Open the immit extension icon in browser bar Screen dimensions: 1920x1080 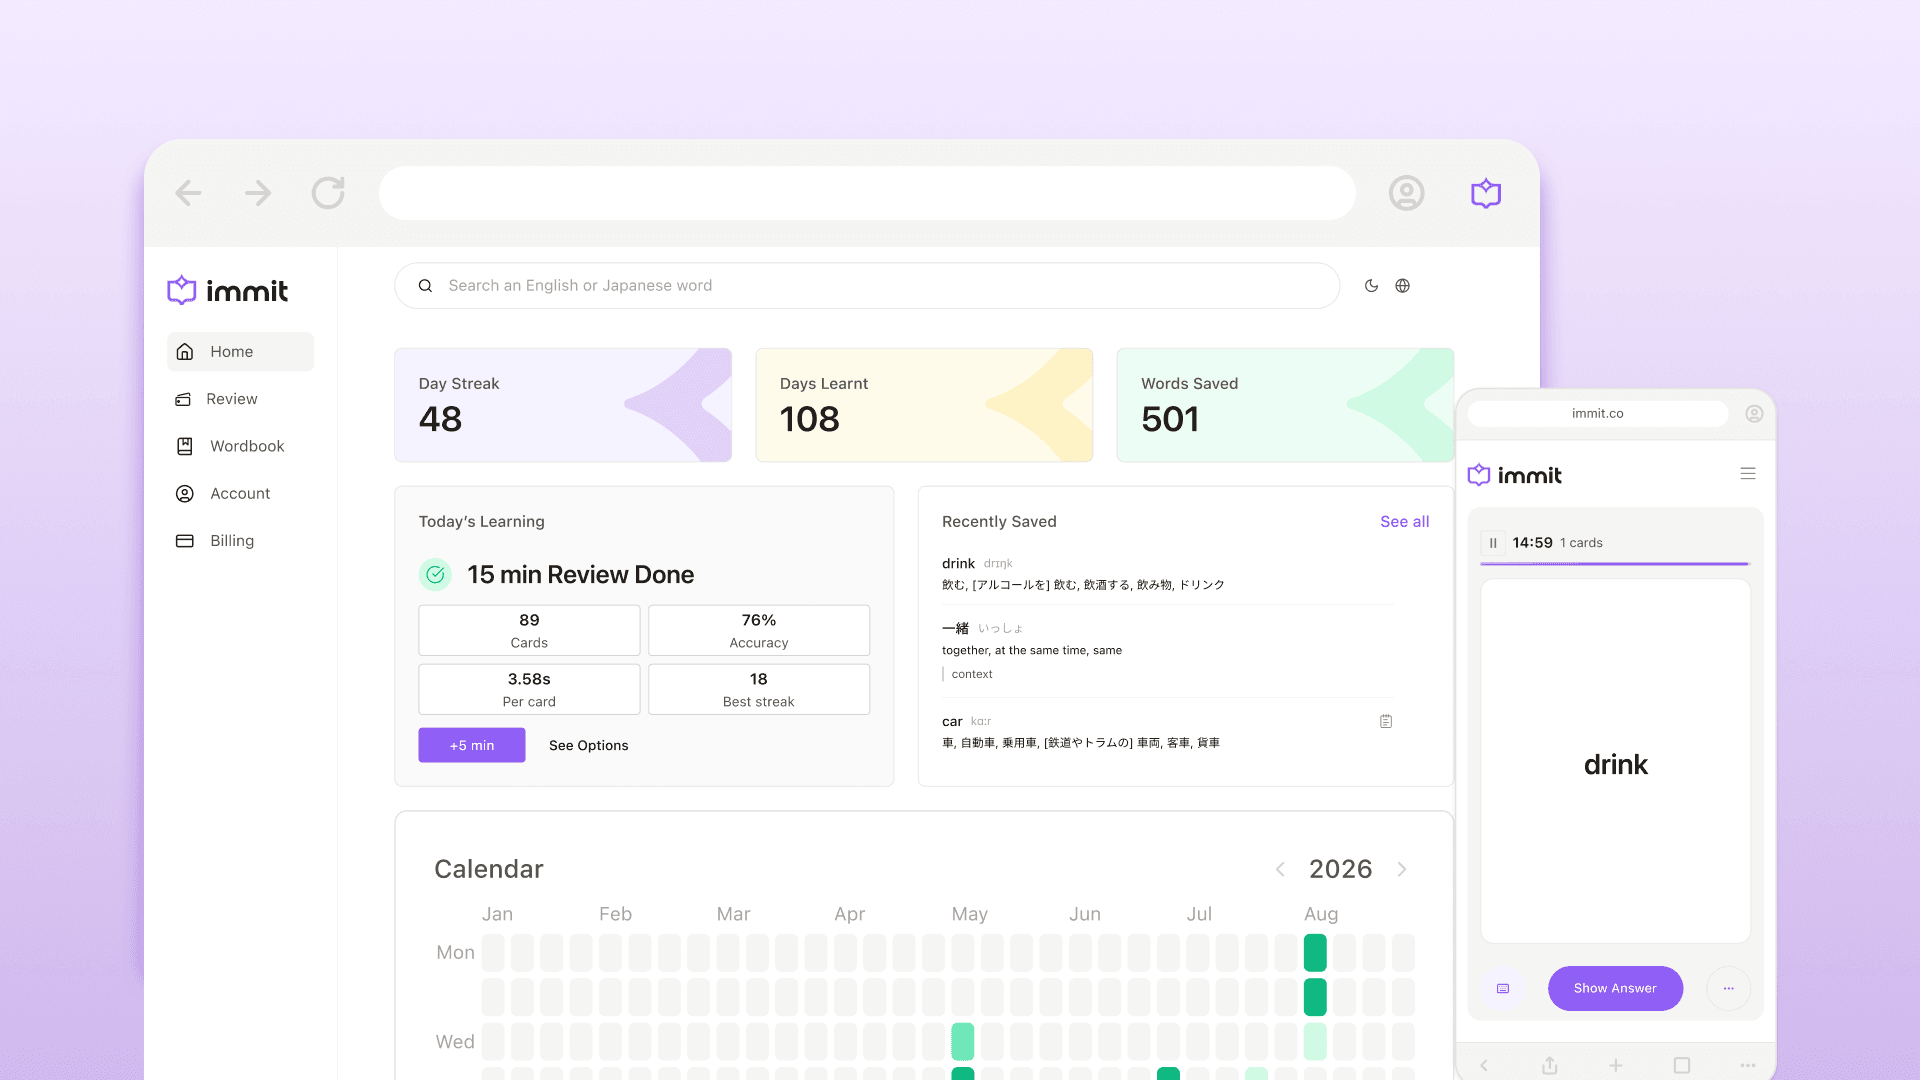[1486, 193]
